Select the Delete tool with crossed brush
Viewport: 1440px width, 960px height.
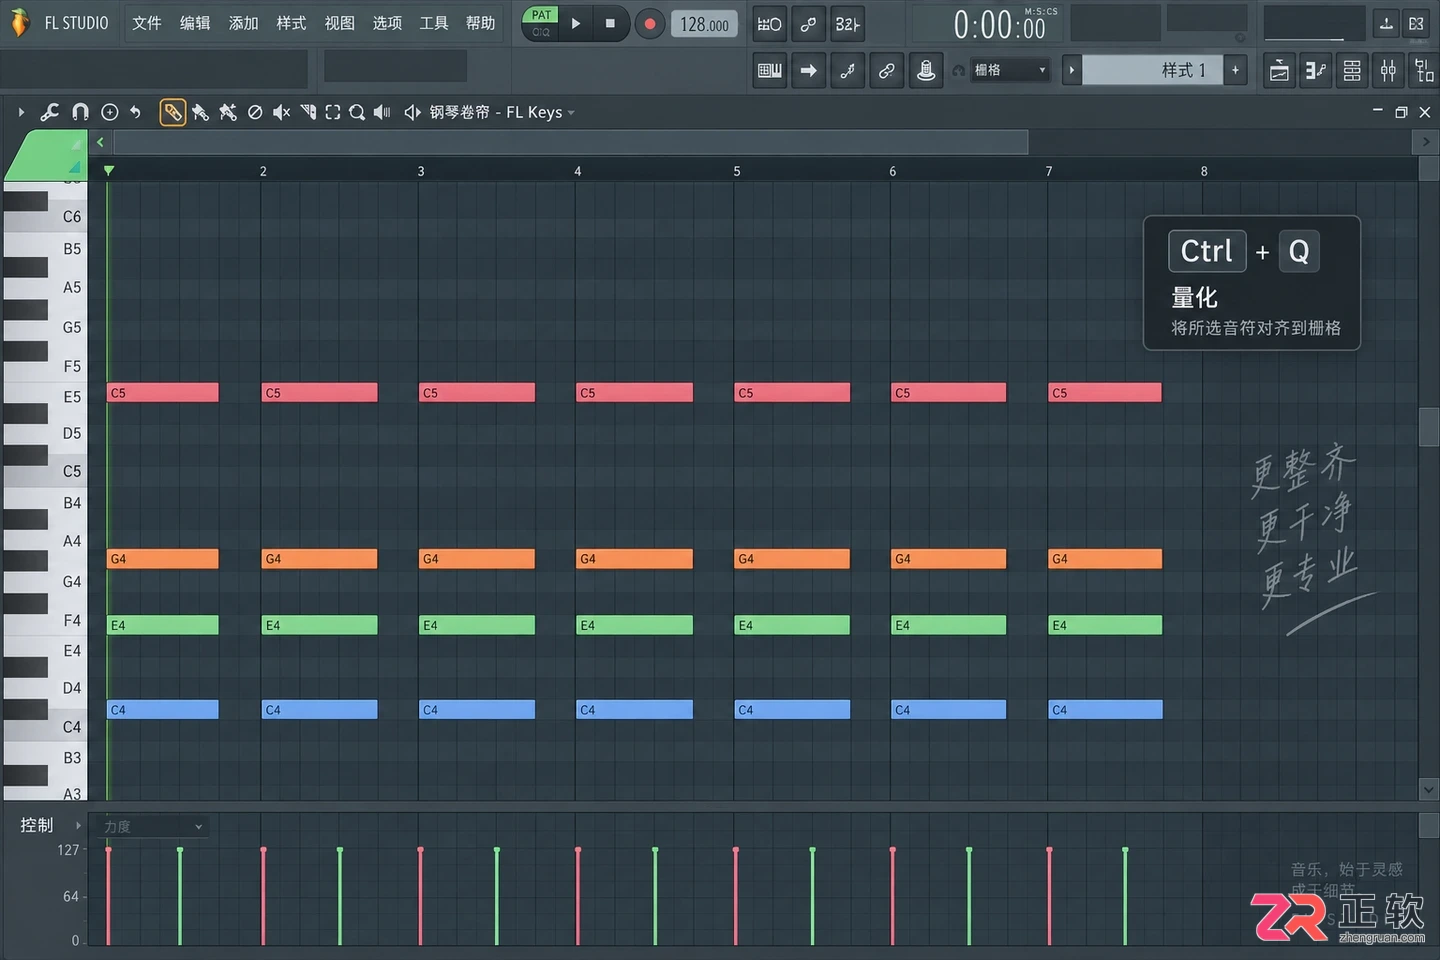(228, 112)
